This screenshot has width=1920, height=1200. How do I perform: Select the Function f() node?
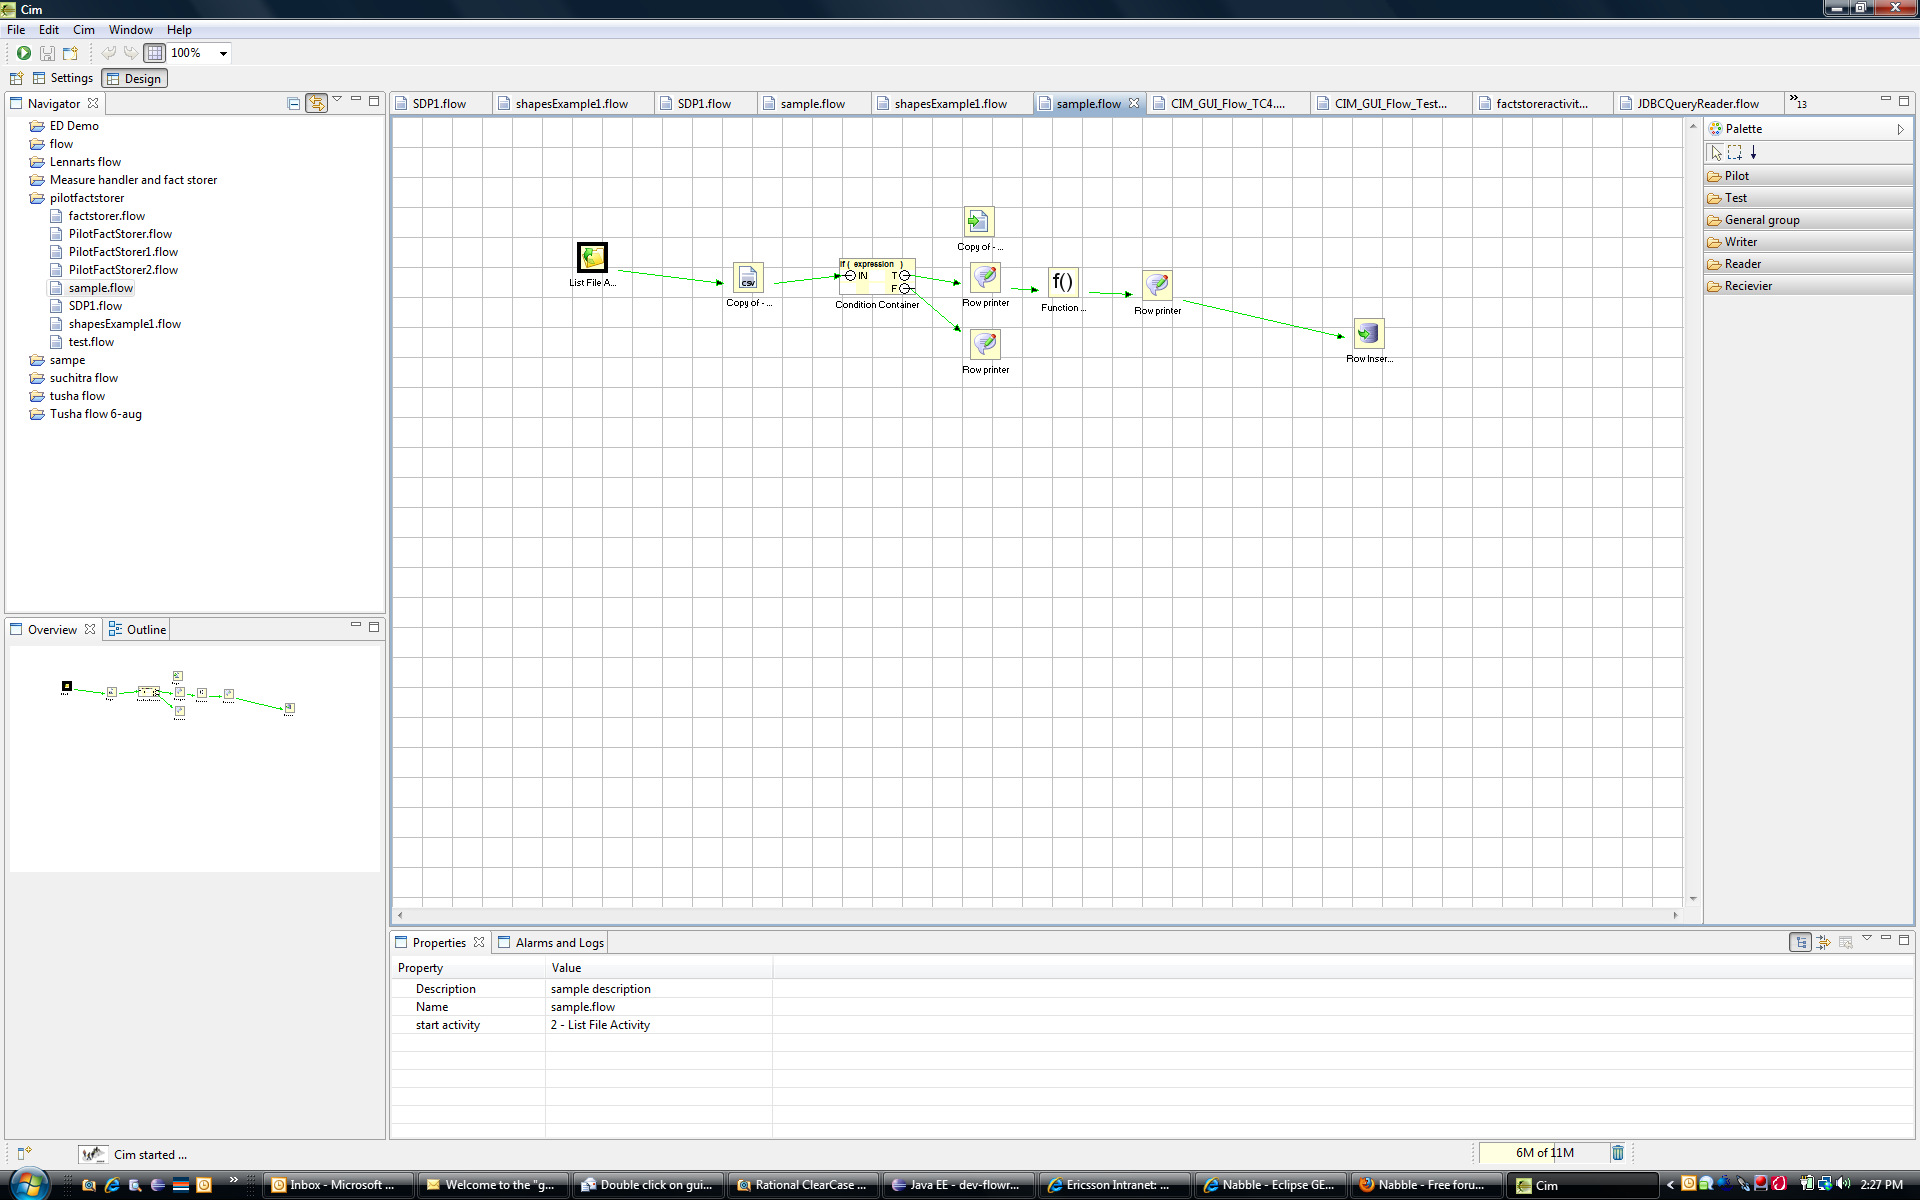coord(1063,282)
